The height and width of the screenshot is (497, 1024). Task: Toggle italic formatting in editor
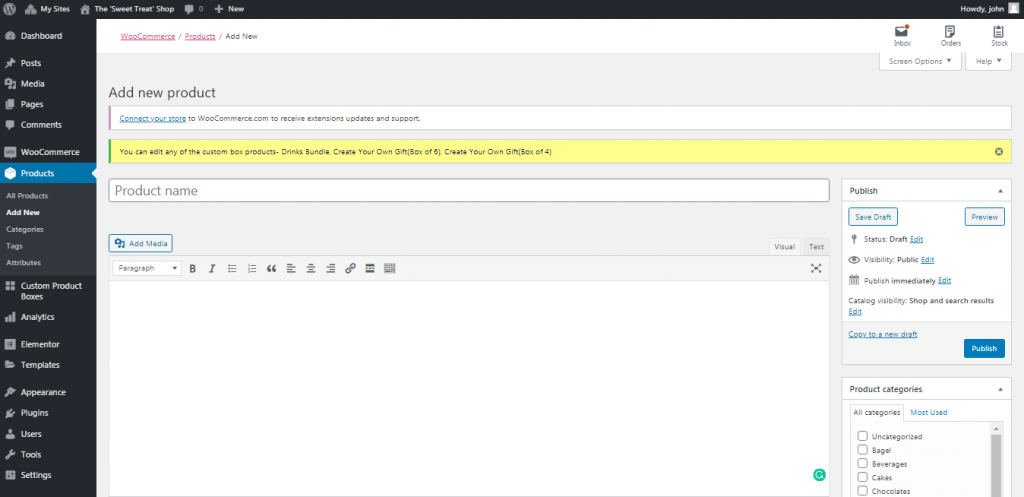(x=212, y=268)
